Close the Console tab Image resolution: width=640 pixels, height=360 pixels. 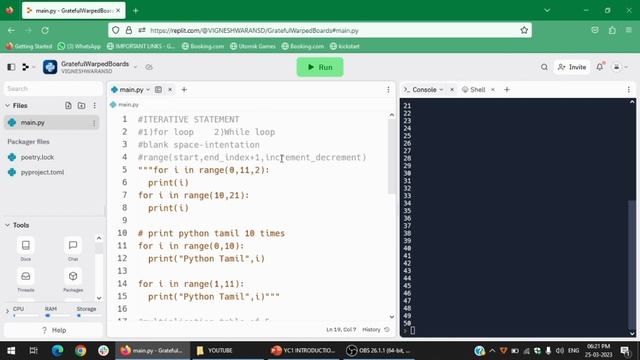(x=452, y=89)
